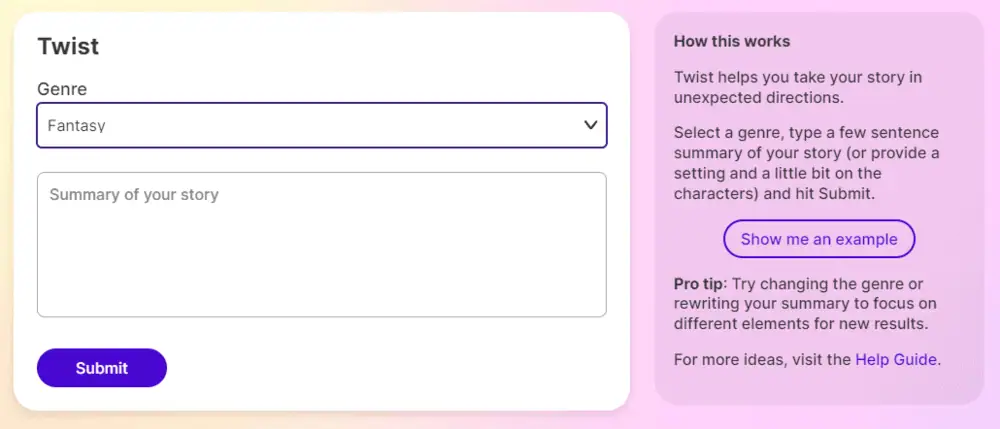Screen dimensions: 1000x429
Task: Click the Show me an example button
Action: click(x=819, y=239)
